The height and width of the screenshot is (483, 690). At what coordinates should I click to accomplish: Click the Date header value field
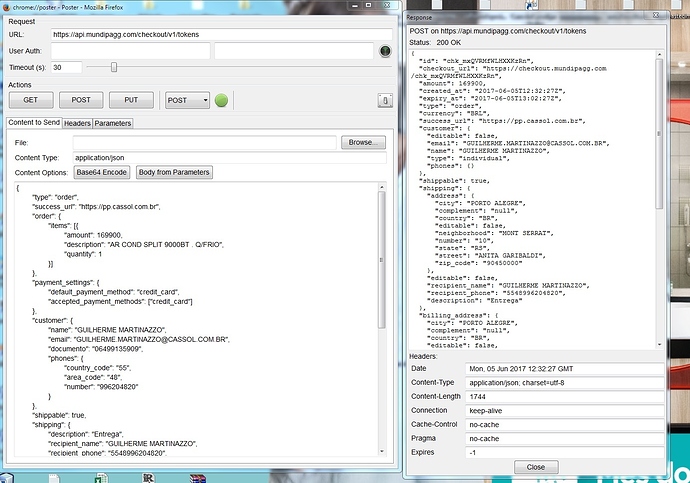[x=565, y=369]
